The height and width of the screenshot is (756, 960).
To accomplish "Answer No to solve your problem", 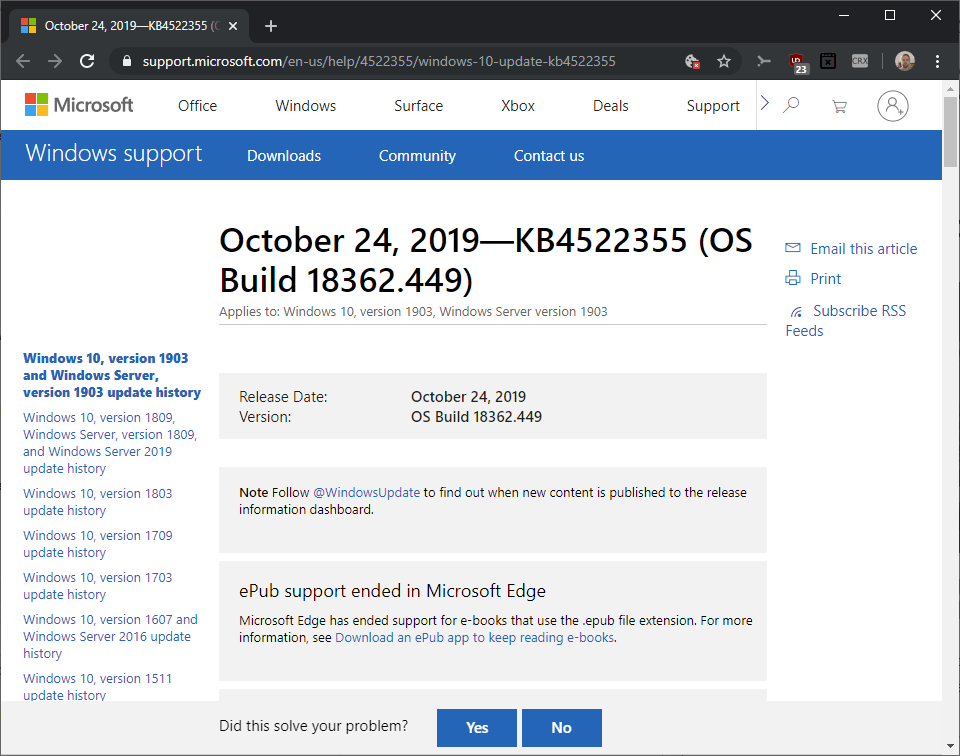I will click(561, 727).
